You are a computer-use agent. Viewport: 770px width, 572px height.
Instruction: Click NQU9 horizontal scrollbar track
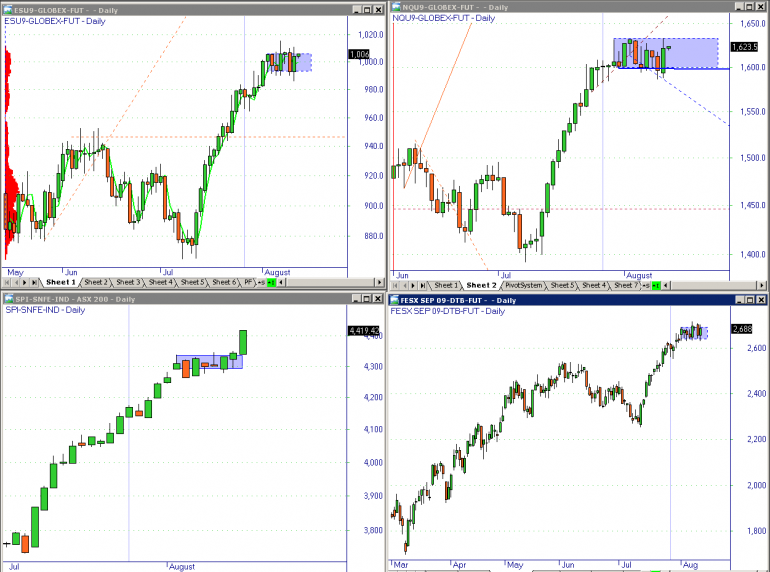(714, 285)
